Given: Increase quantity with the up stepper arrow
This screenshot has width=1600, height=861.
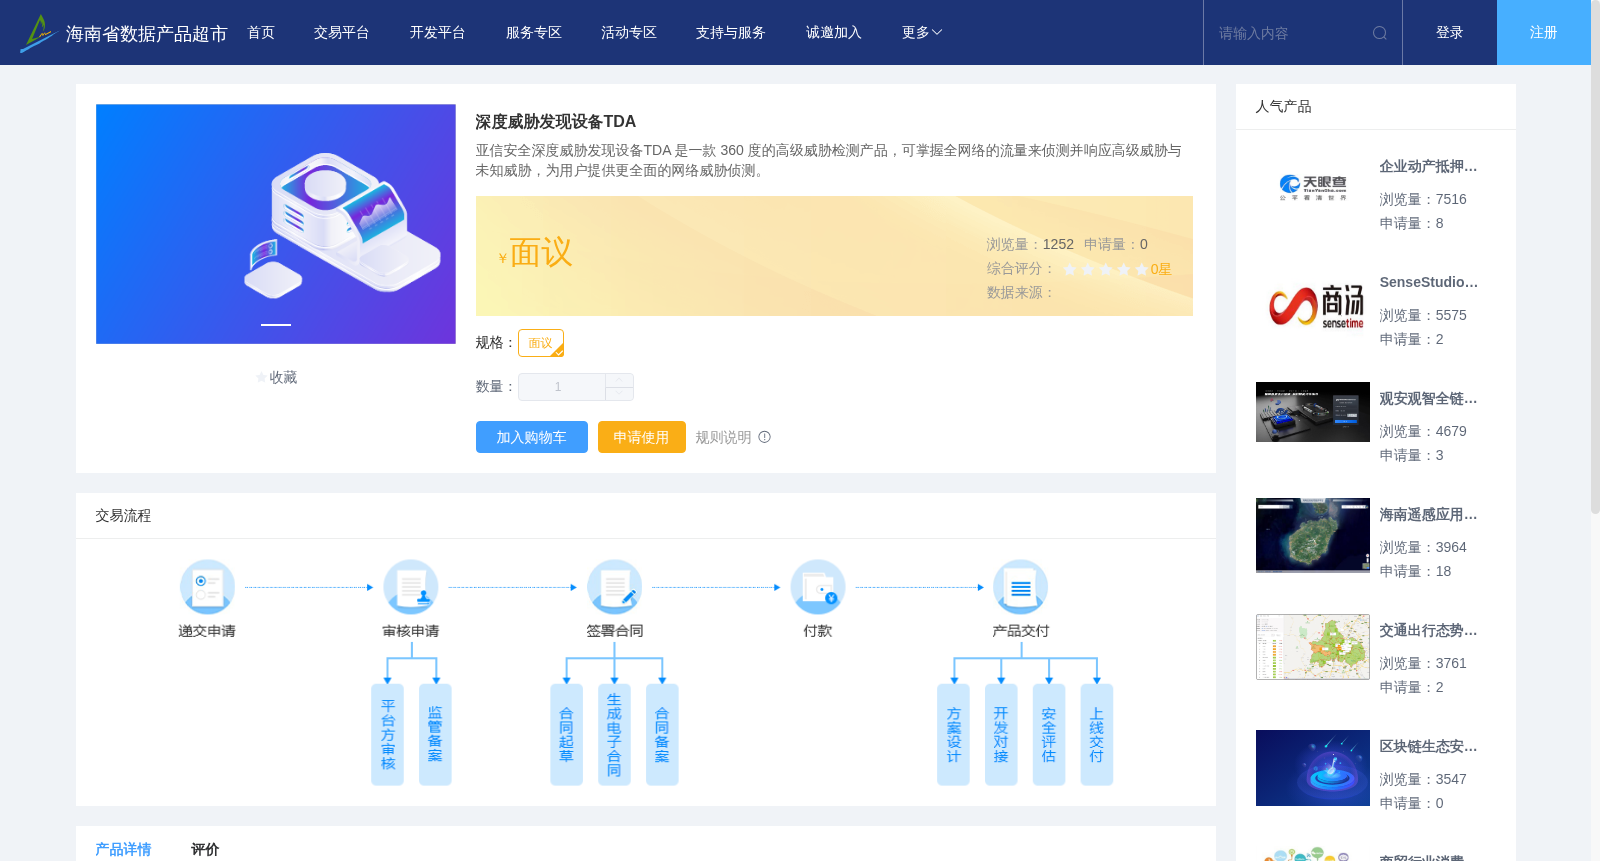Looking at the screenshot, I should pos(619,380).
